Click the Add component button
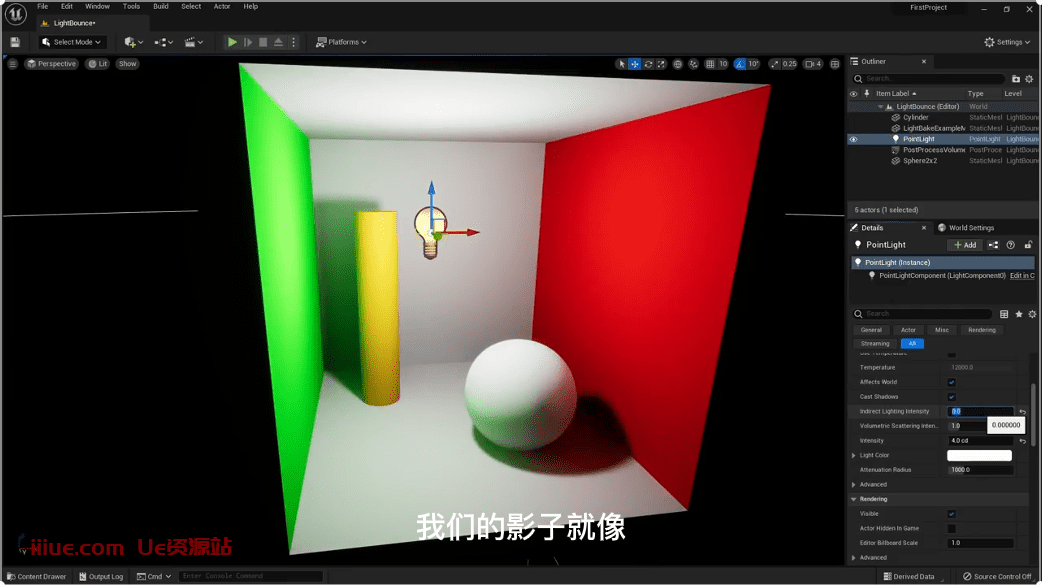The image size is (1042, 585). pos(964,245)
